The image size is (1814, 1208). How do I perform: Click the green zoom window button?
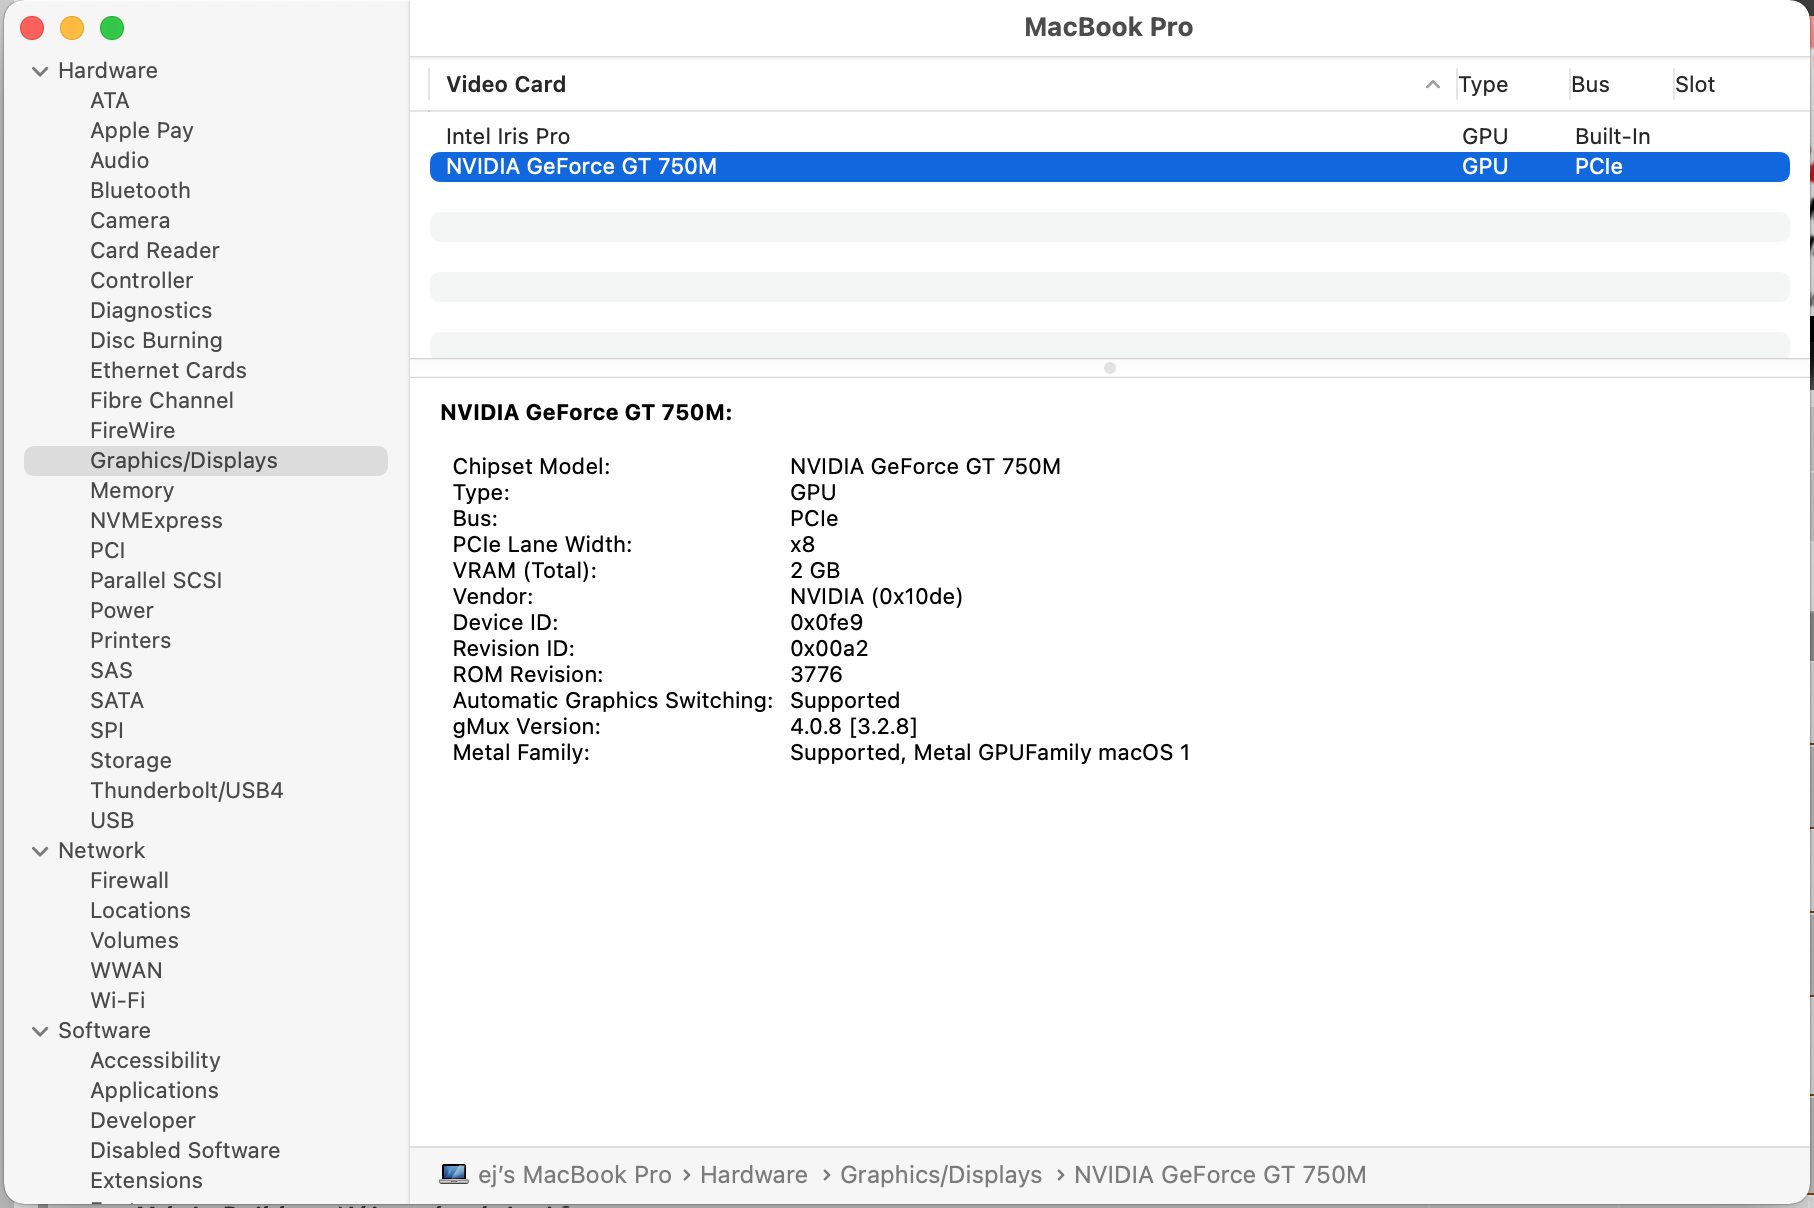[112, 28]
